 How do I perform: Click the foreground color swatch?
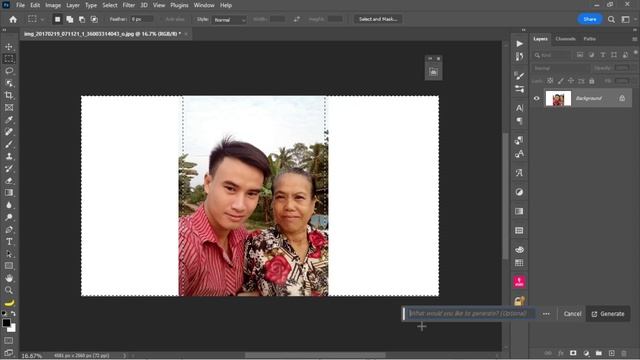(6, 323)
